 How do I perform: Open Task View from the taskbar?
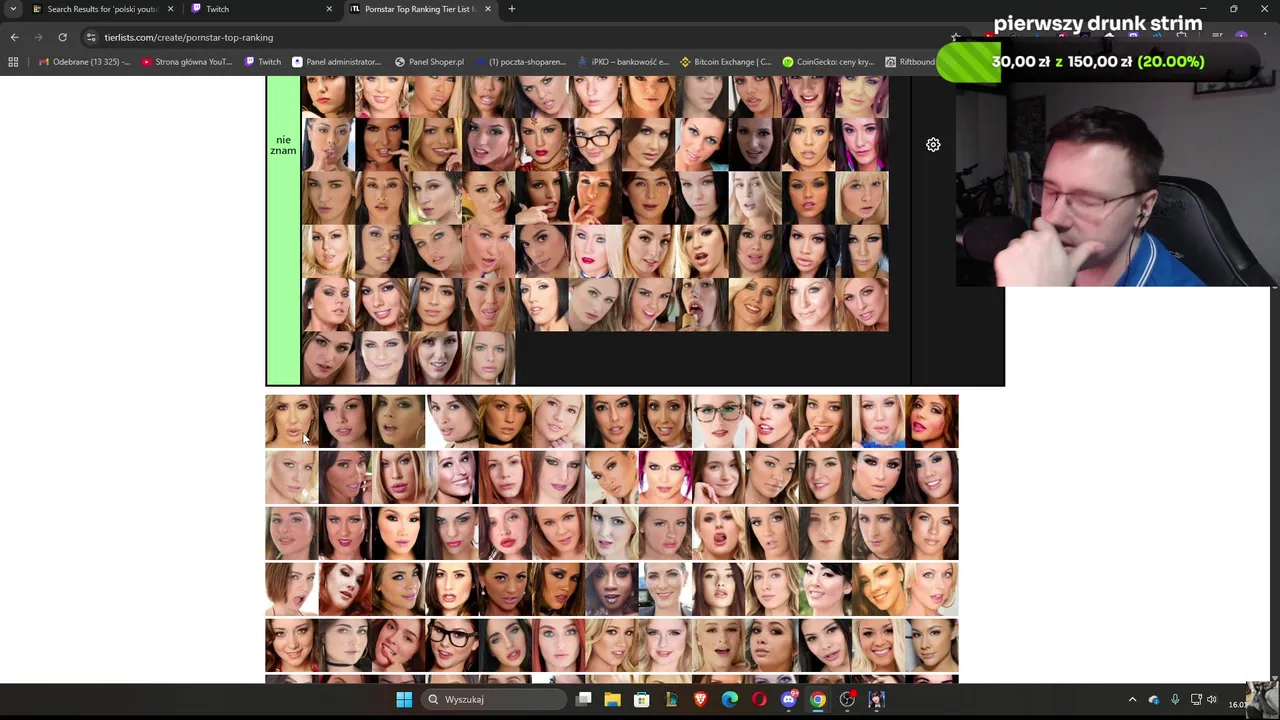pyautogui.click(x=584, y=699)
